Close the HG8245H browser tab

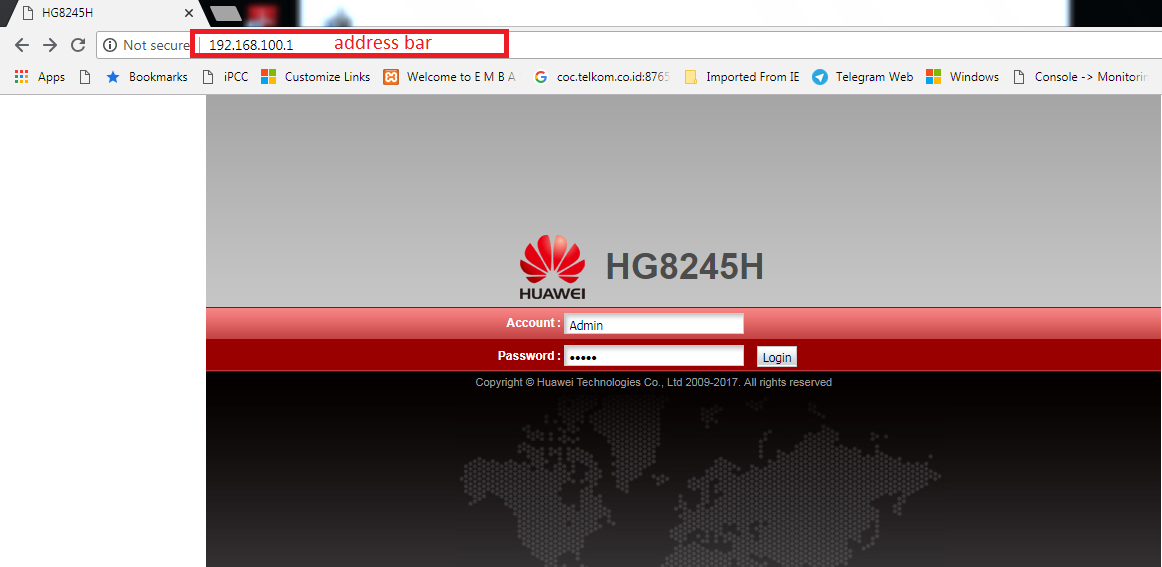point(188,13)
